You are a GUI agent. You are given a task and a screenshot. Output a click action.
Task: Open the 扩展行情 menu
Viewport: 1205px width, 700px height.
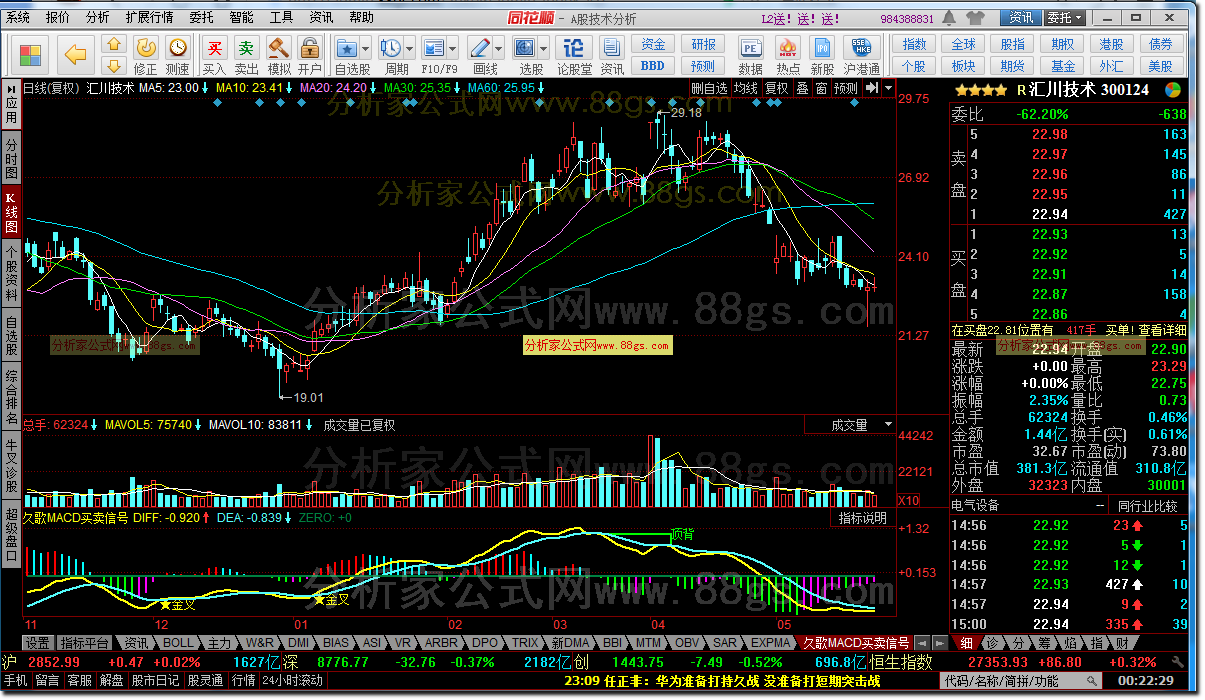pyautogui.click(x=149, y=18)
